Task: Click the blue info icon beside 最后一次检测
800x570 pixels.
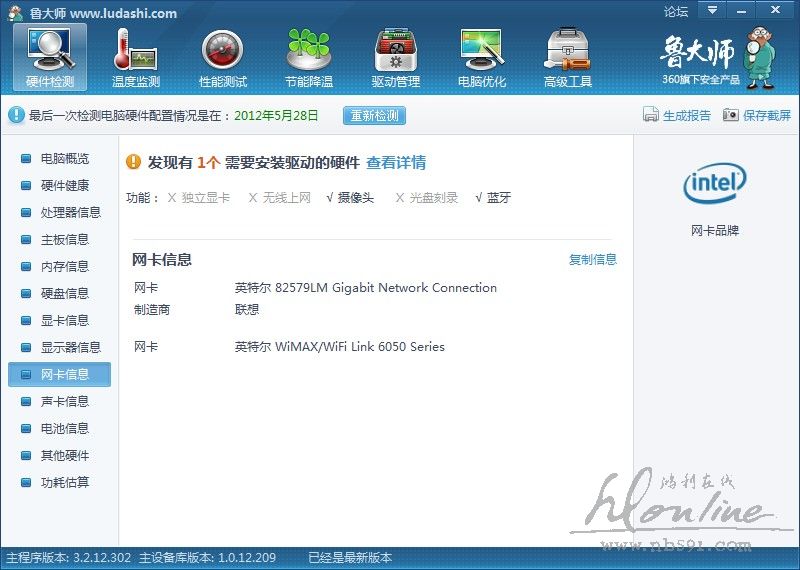Action: click(x=16, y=115)
